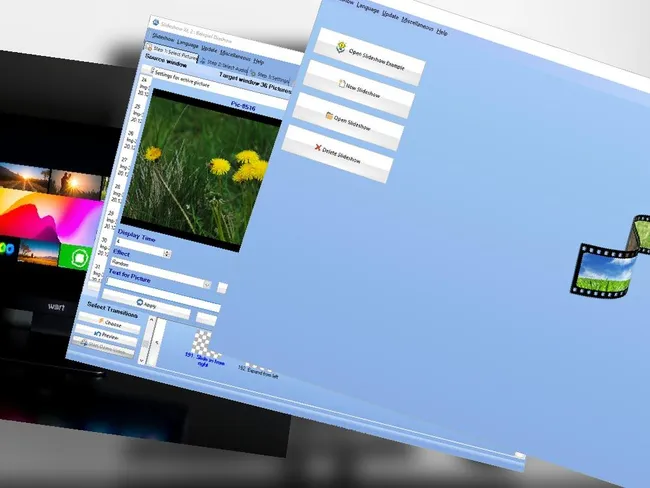Image resolution: width=650 pixels, height=488 pixels.
Task: Adjust the Display Time spinner arrows
Action: (167, 253)
